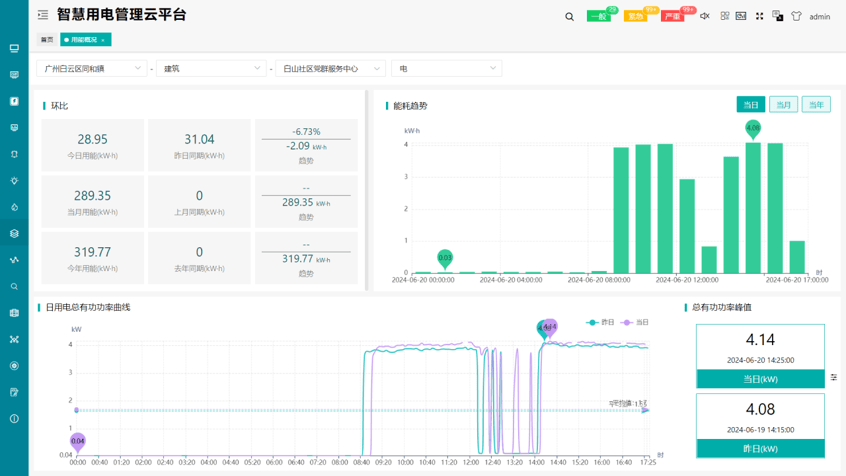The image size is (846, 476).
Task: Select the stacked layers sidebar icon
Action: click(x=14, y=234)
